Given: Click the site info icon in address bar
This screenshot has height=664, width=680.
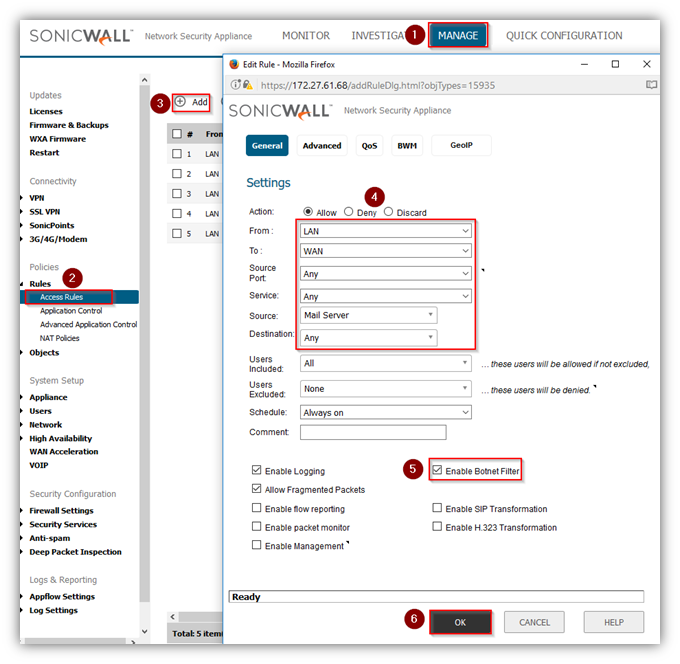Looking at the screenshot, I should 235,85.
